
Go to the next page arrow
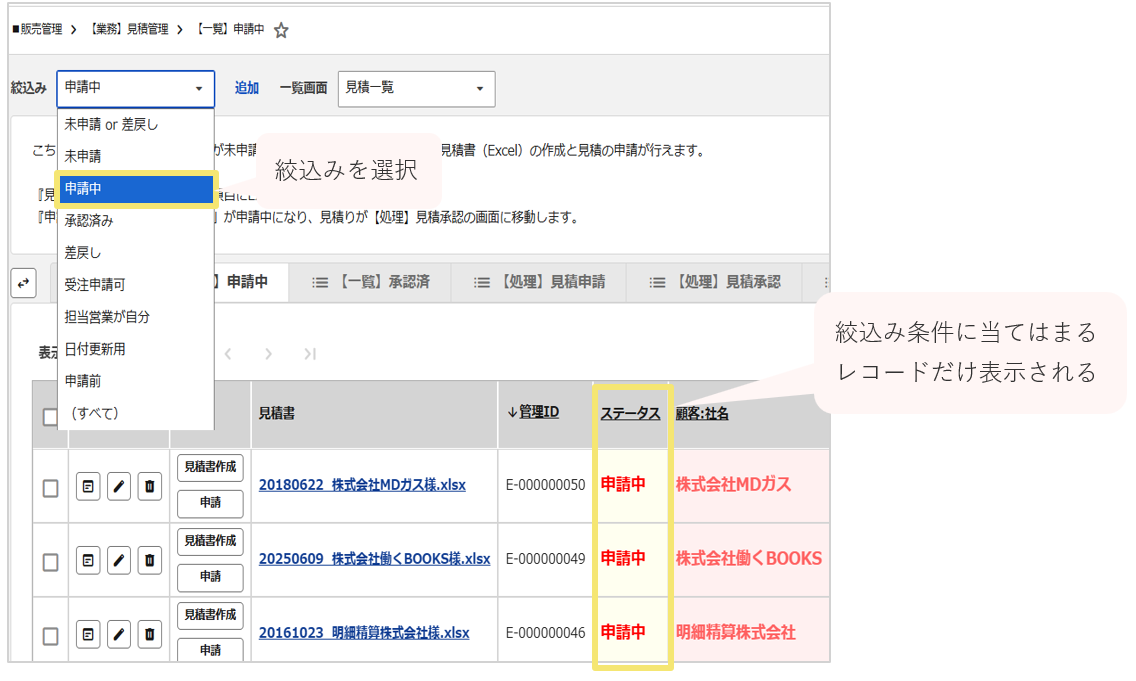[269, 354]
